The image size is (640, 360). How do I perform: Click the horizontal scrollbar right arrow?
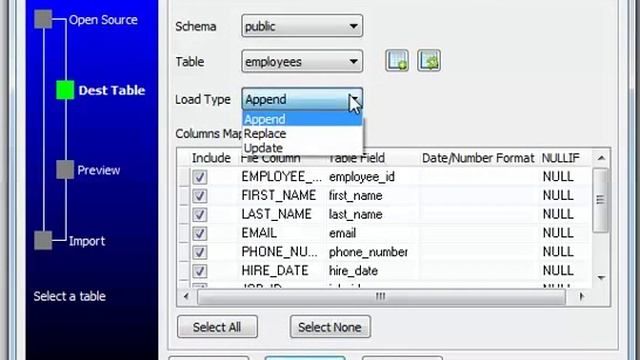[x=582, y=297]
